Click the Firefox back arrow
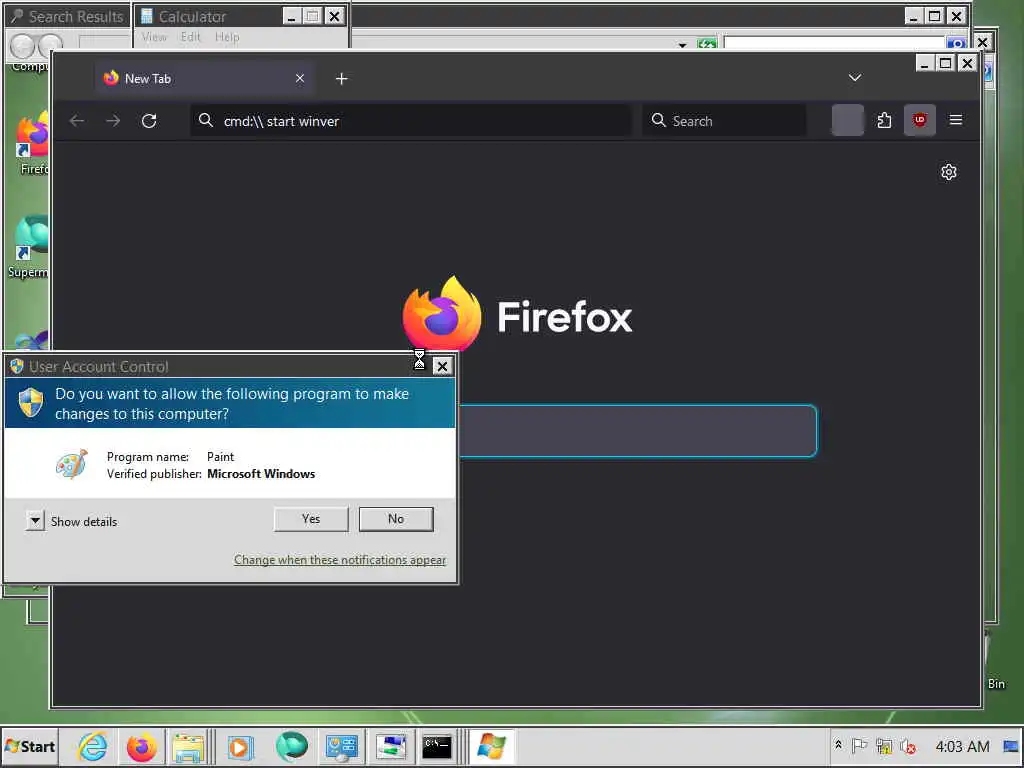The height and width of the screenshot is (768, 1024). (x=76, y=121)
